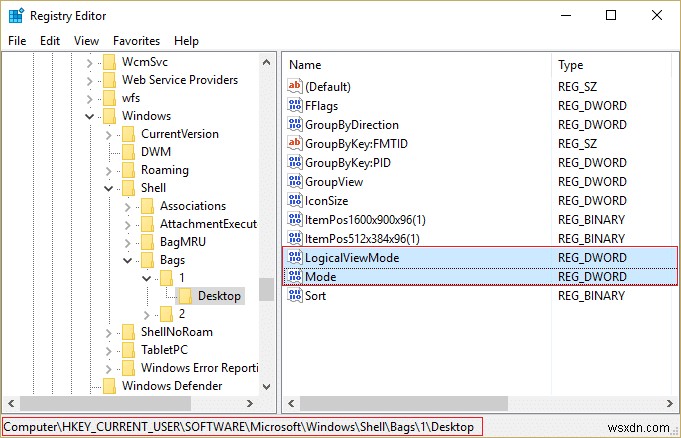This screenshot has height=438, width=681.
Task: Click the FFlags DWORD value icon
Action: coord(295,106)
